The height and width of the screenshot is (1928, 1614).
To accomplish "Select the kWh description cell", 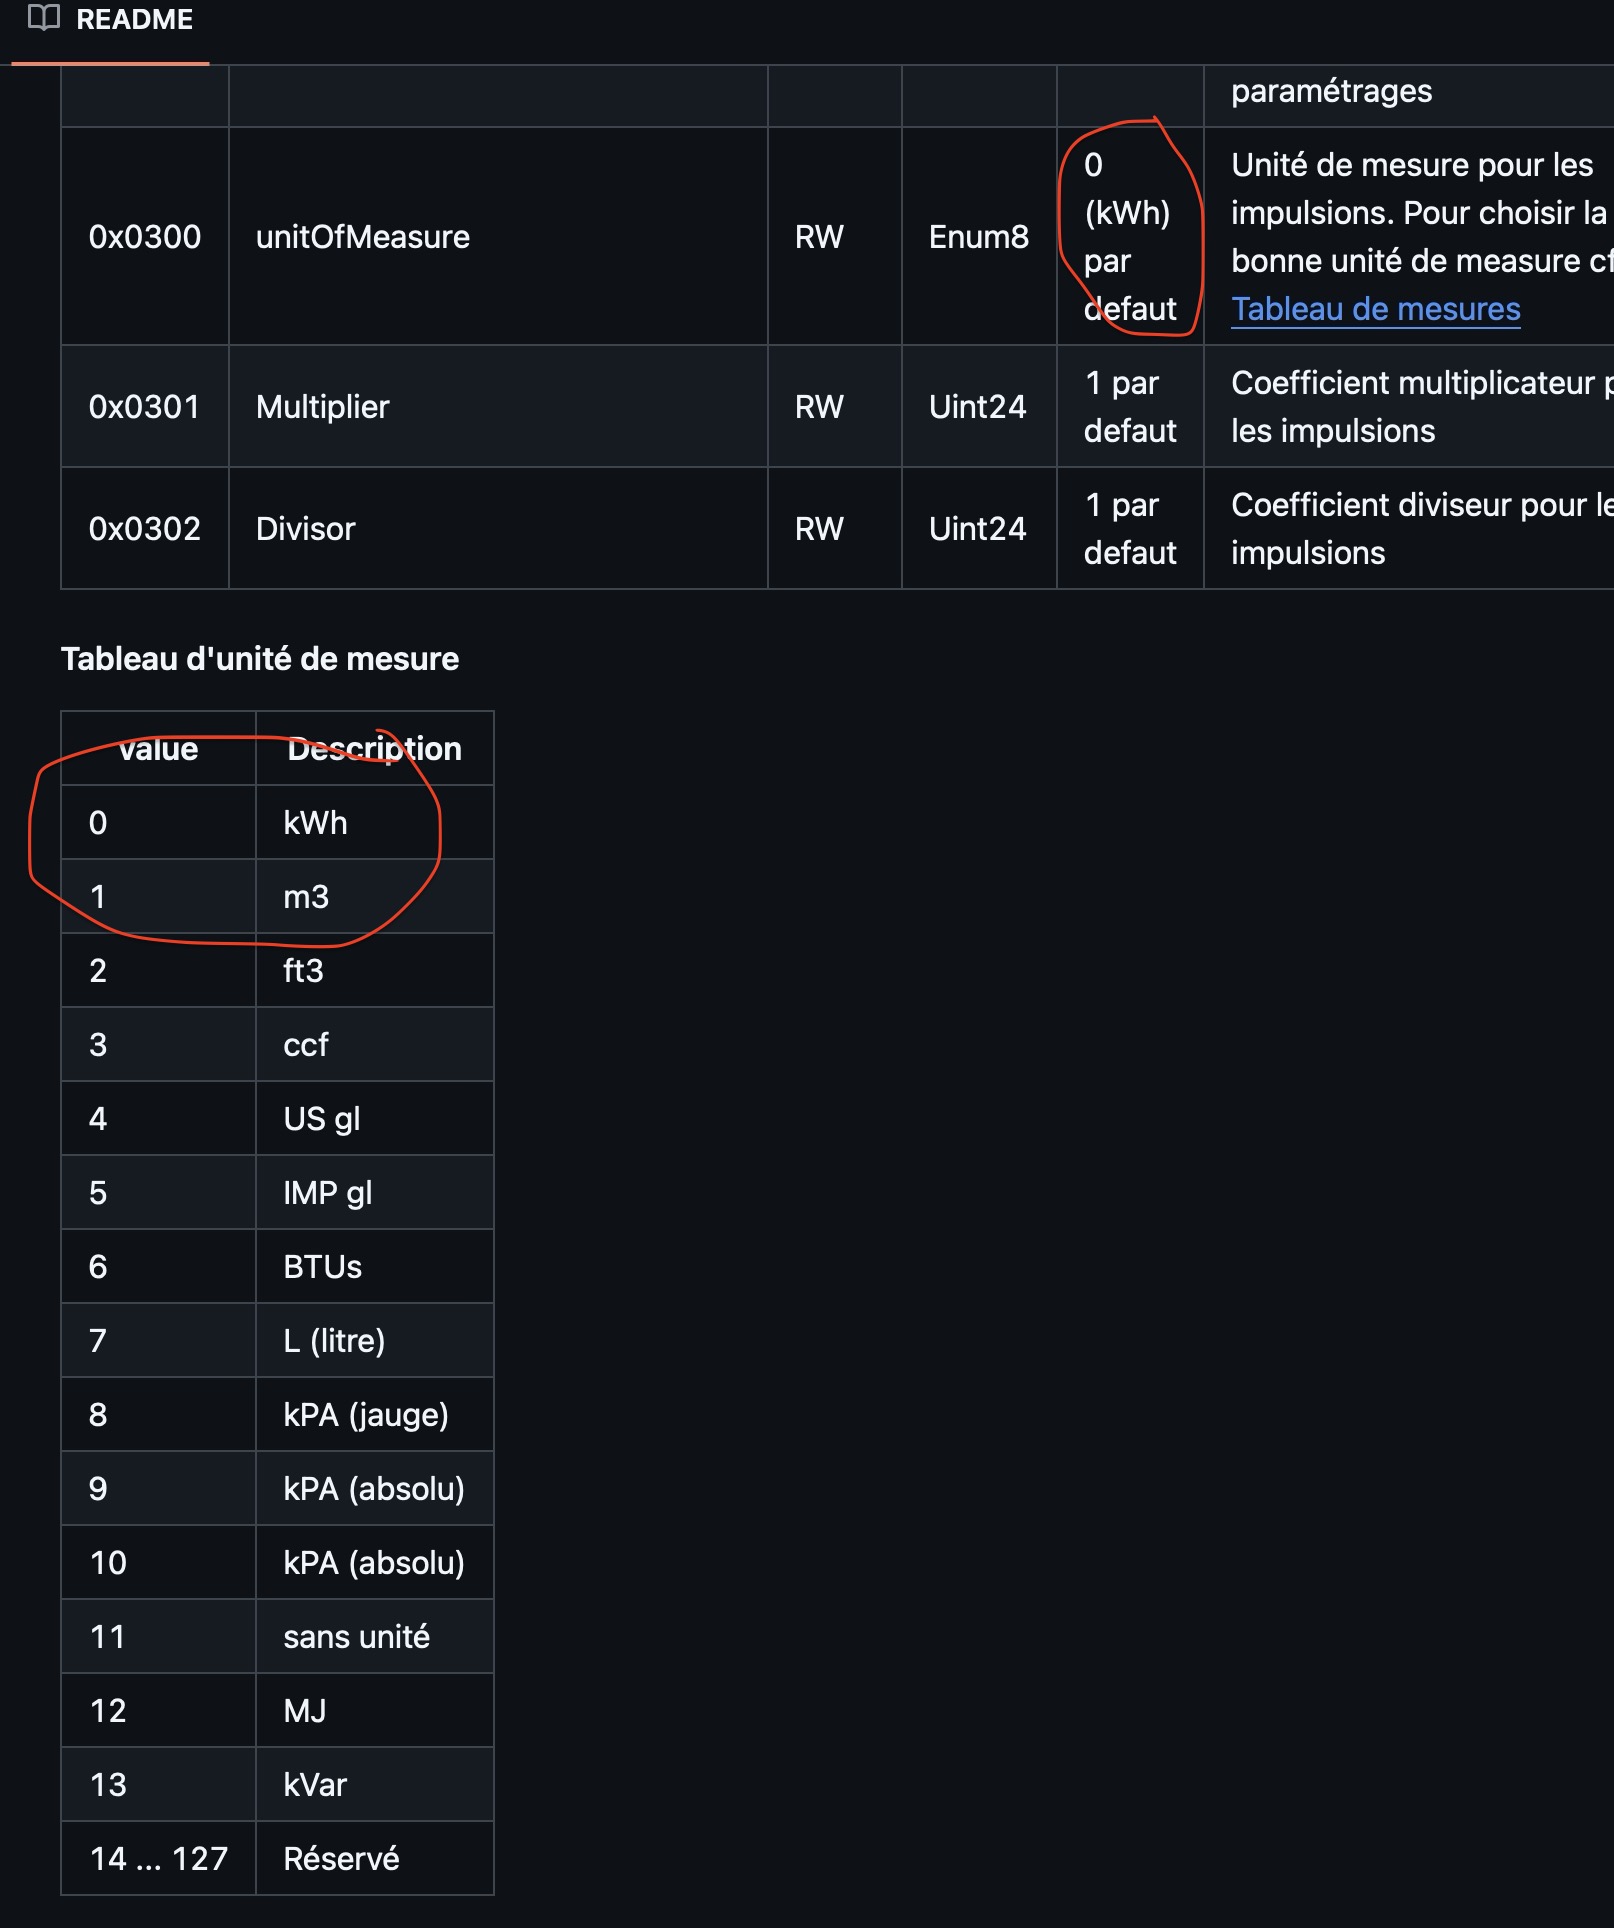I will pos(316,823).
